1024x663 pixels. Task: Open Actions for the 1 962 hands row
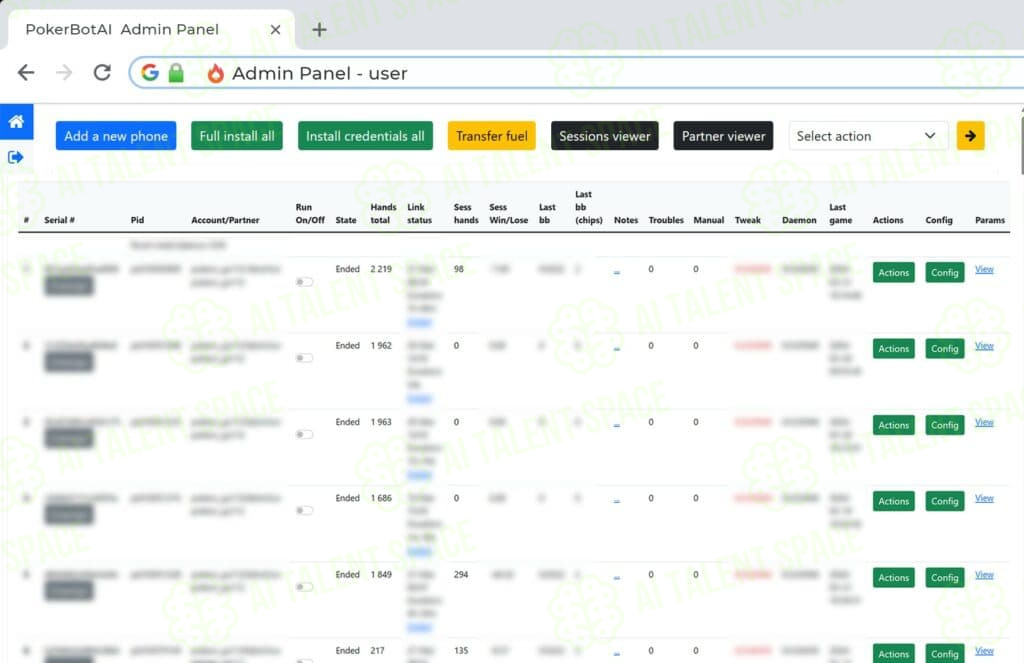893,349
